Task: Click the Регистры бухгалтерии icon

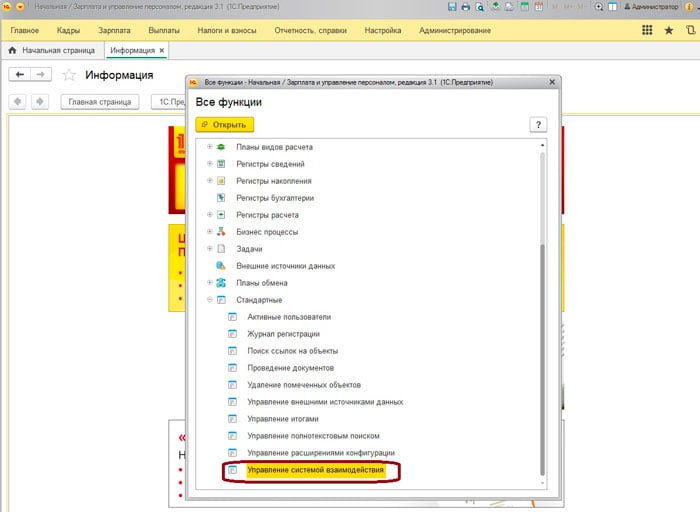Action: (221, 198)
